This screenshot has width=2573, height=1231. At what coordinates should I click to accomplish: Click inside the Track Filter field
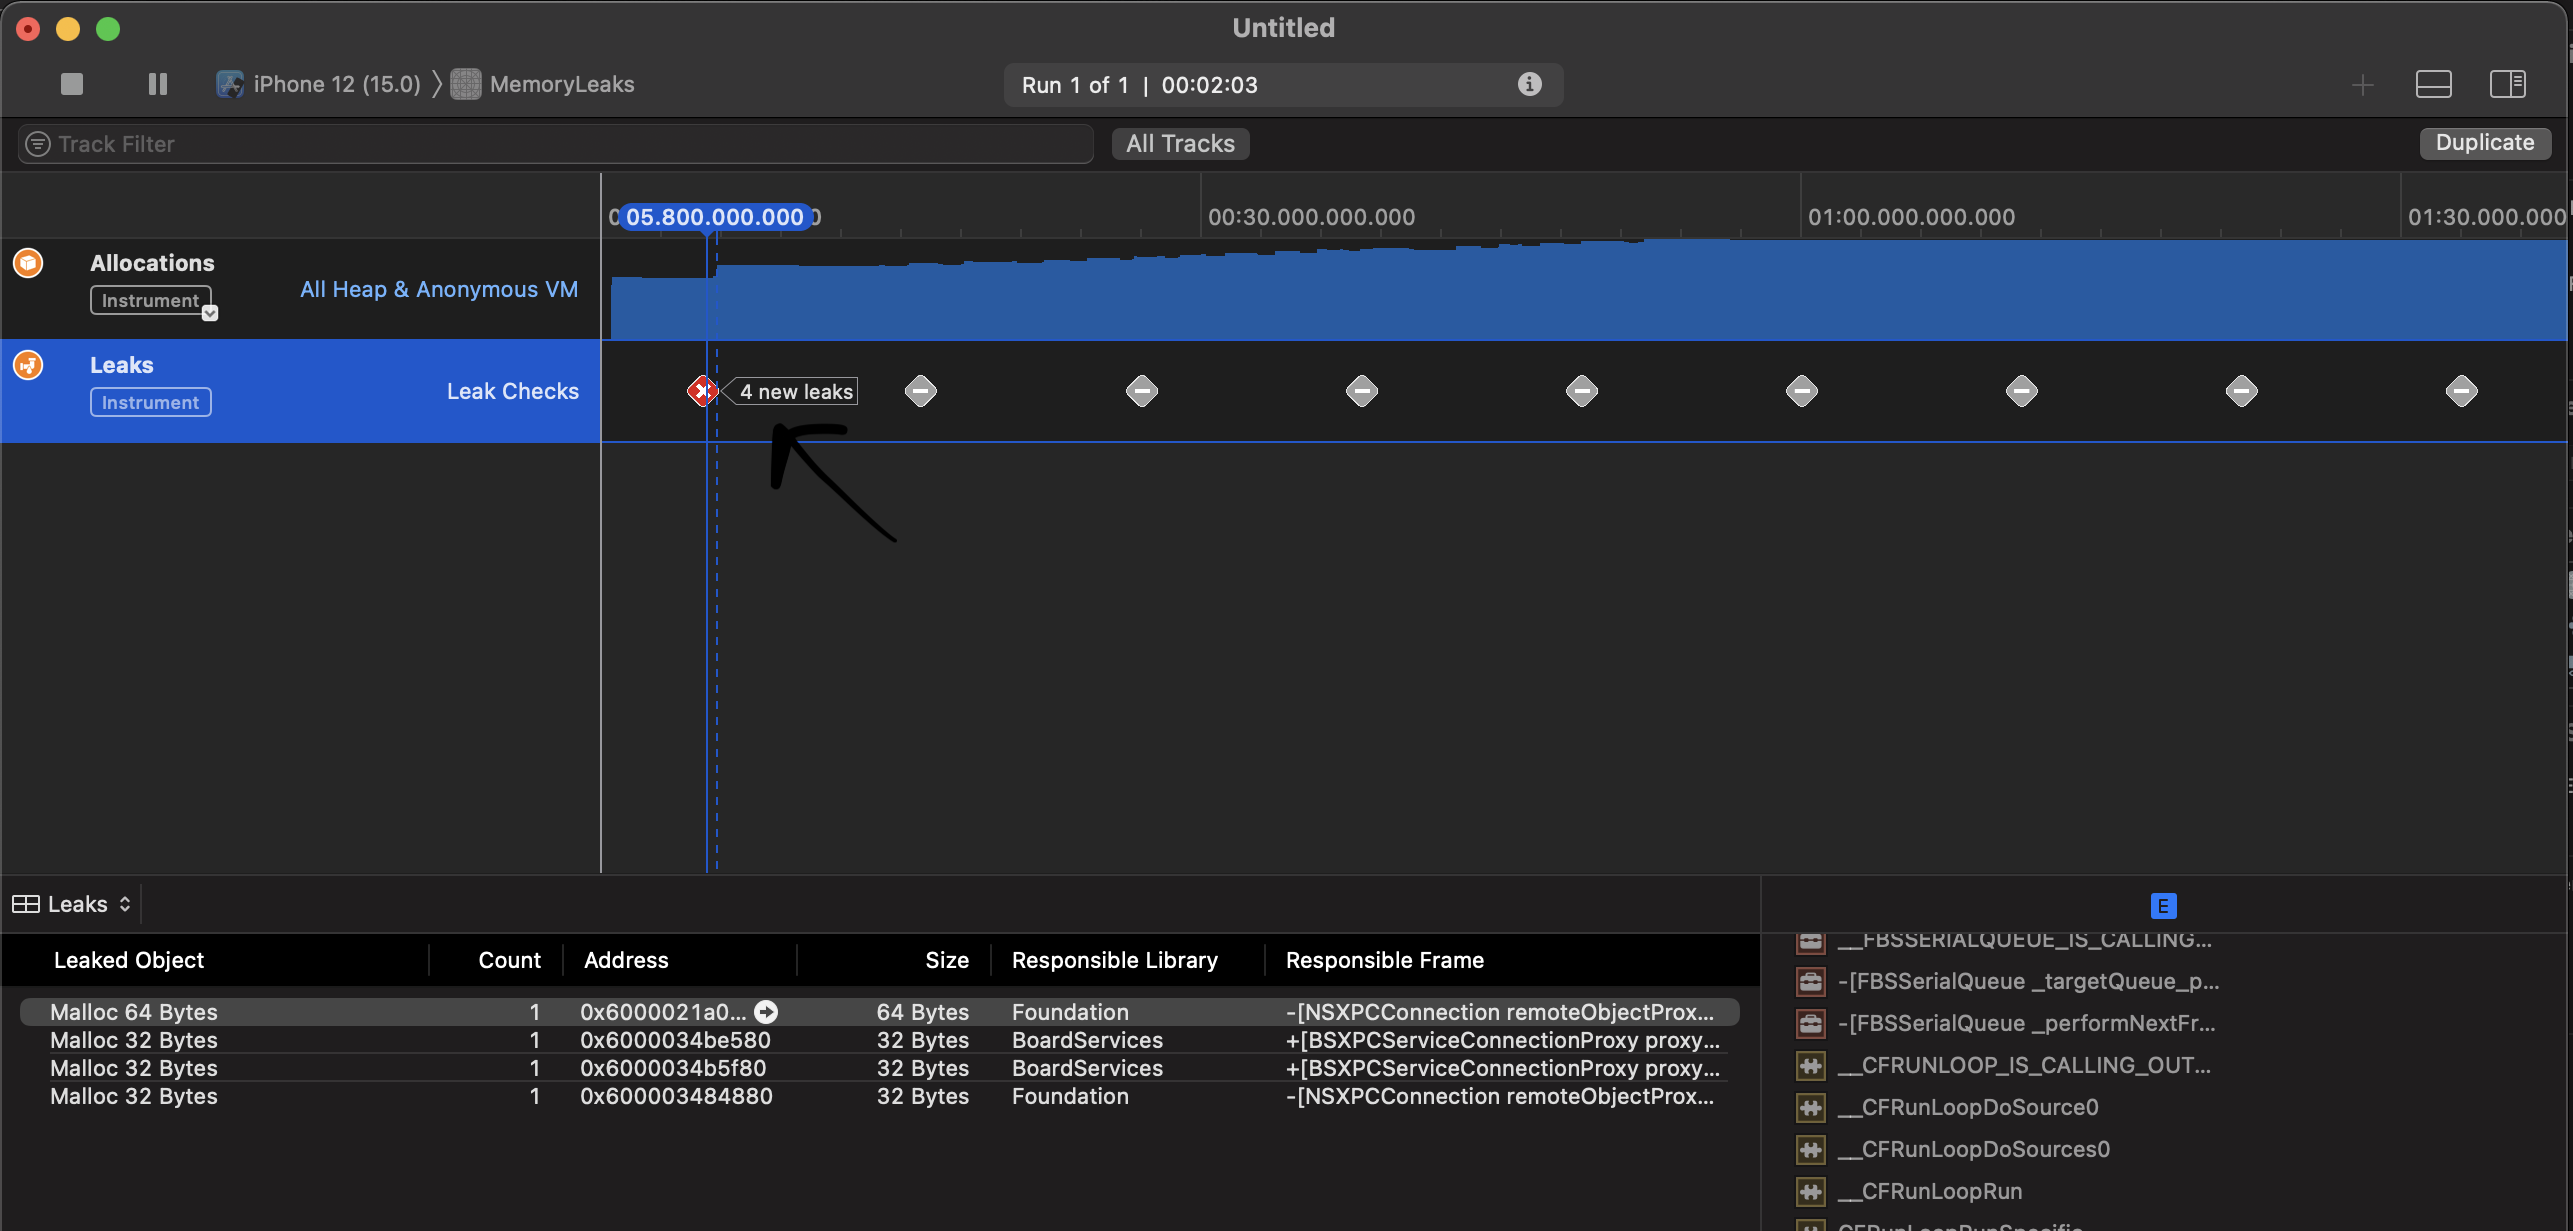coord(400,143)
